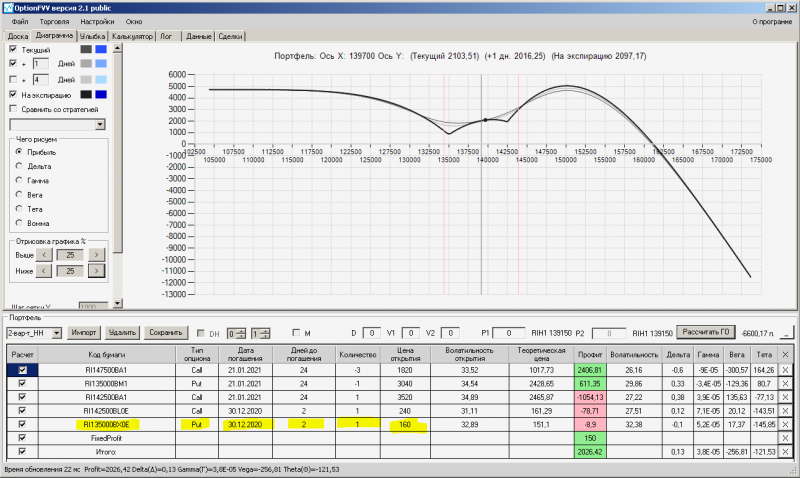Viewport: 800px width, 478px height.
Task: Click the +1 days number field
Action: [41, 64]
